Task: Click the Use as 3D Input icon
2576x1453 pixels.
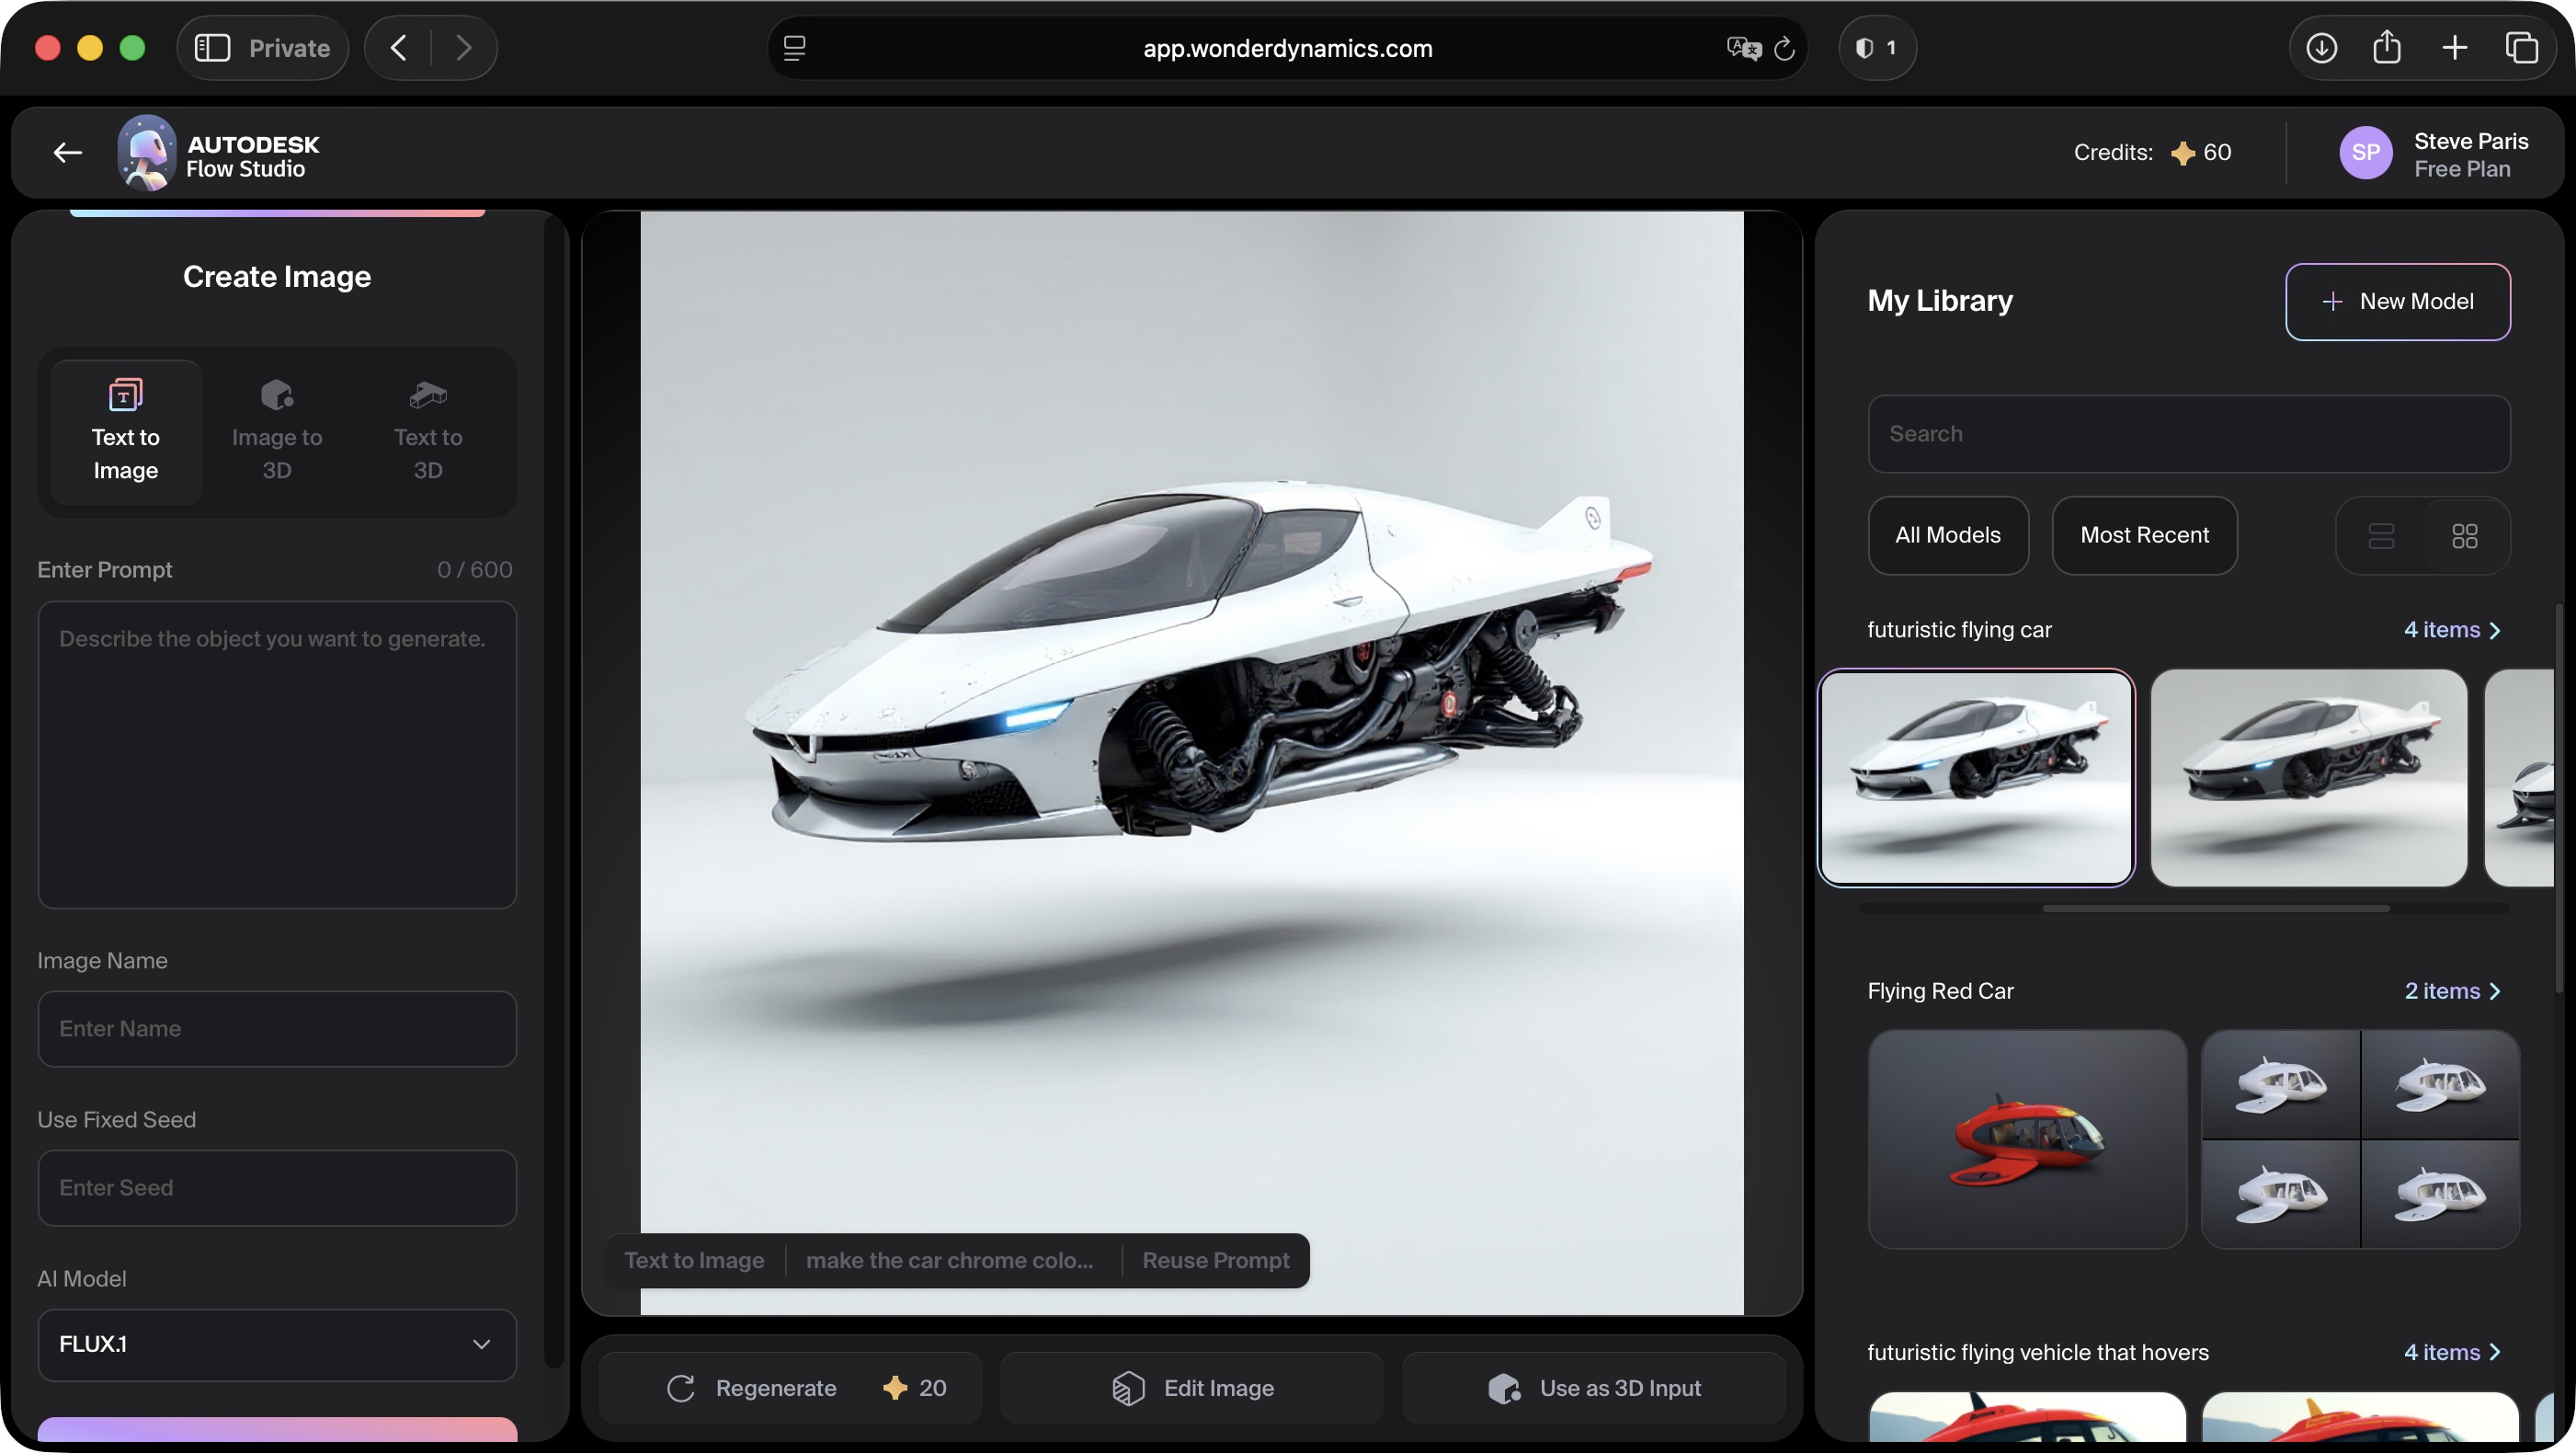Action: (1504, 1388)
